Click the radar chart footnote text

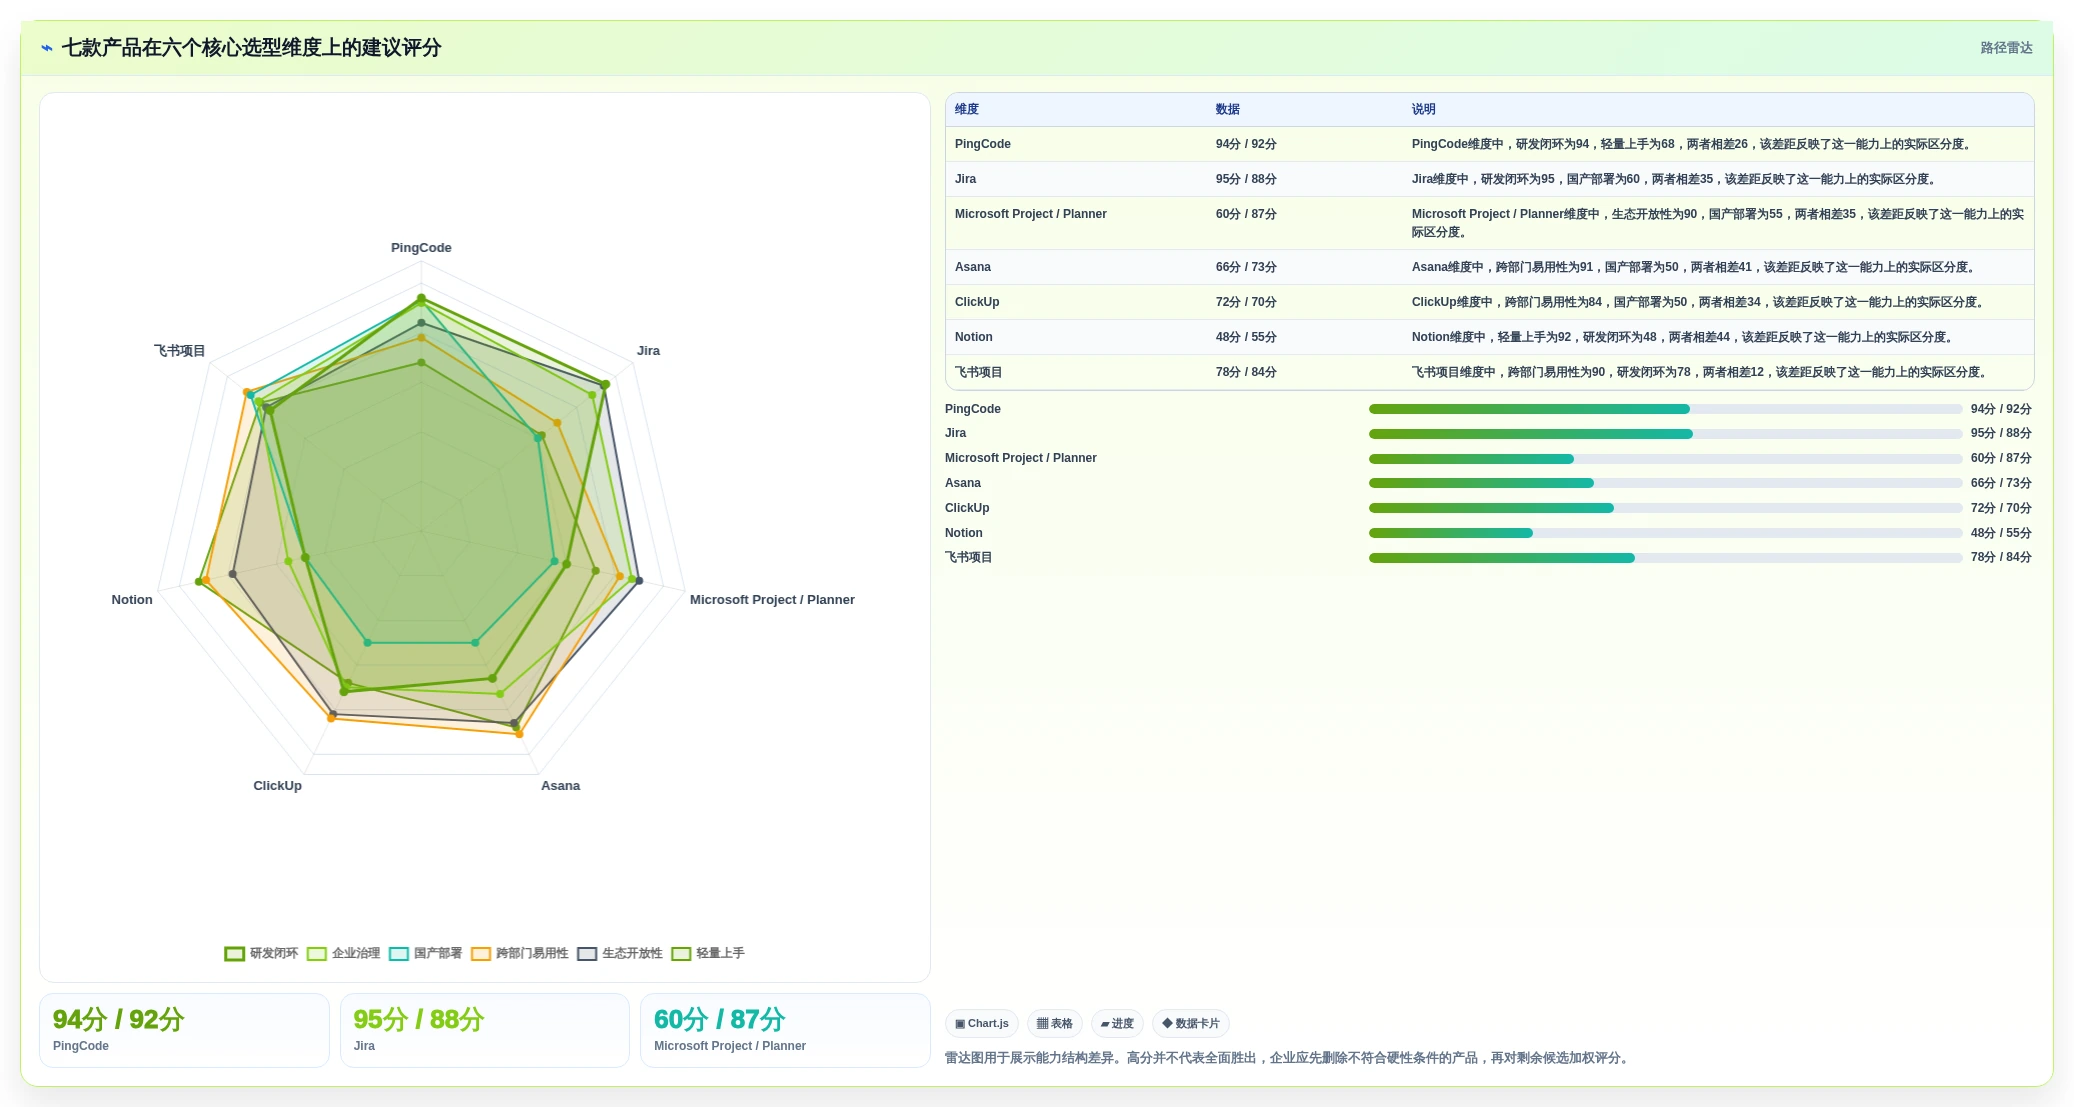click(x=1289, y=1058)
